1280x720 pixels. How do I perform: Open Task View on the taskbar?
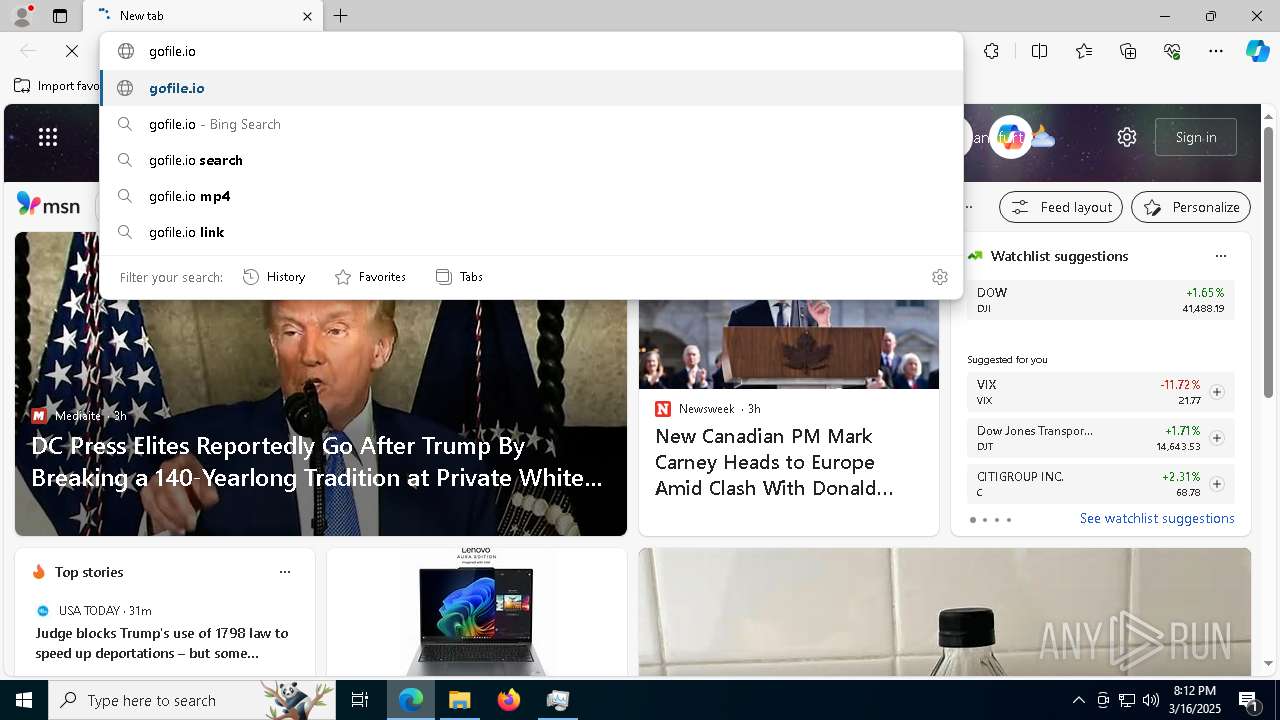click(360, 700)
